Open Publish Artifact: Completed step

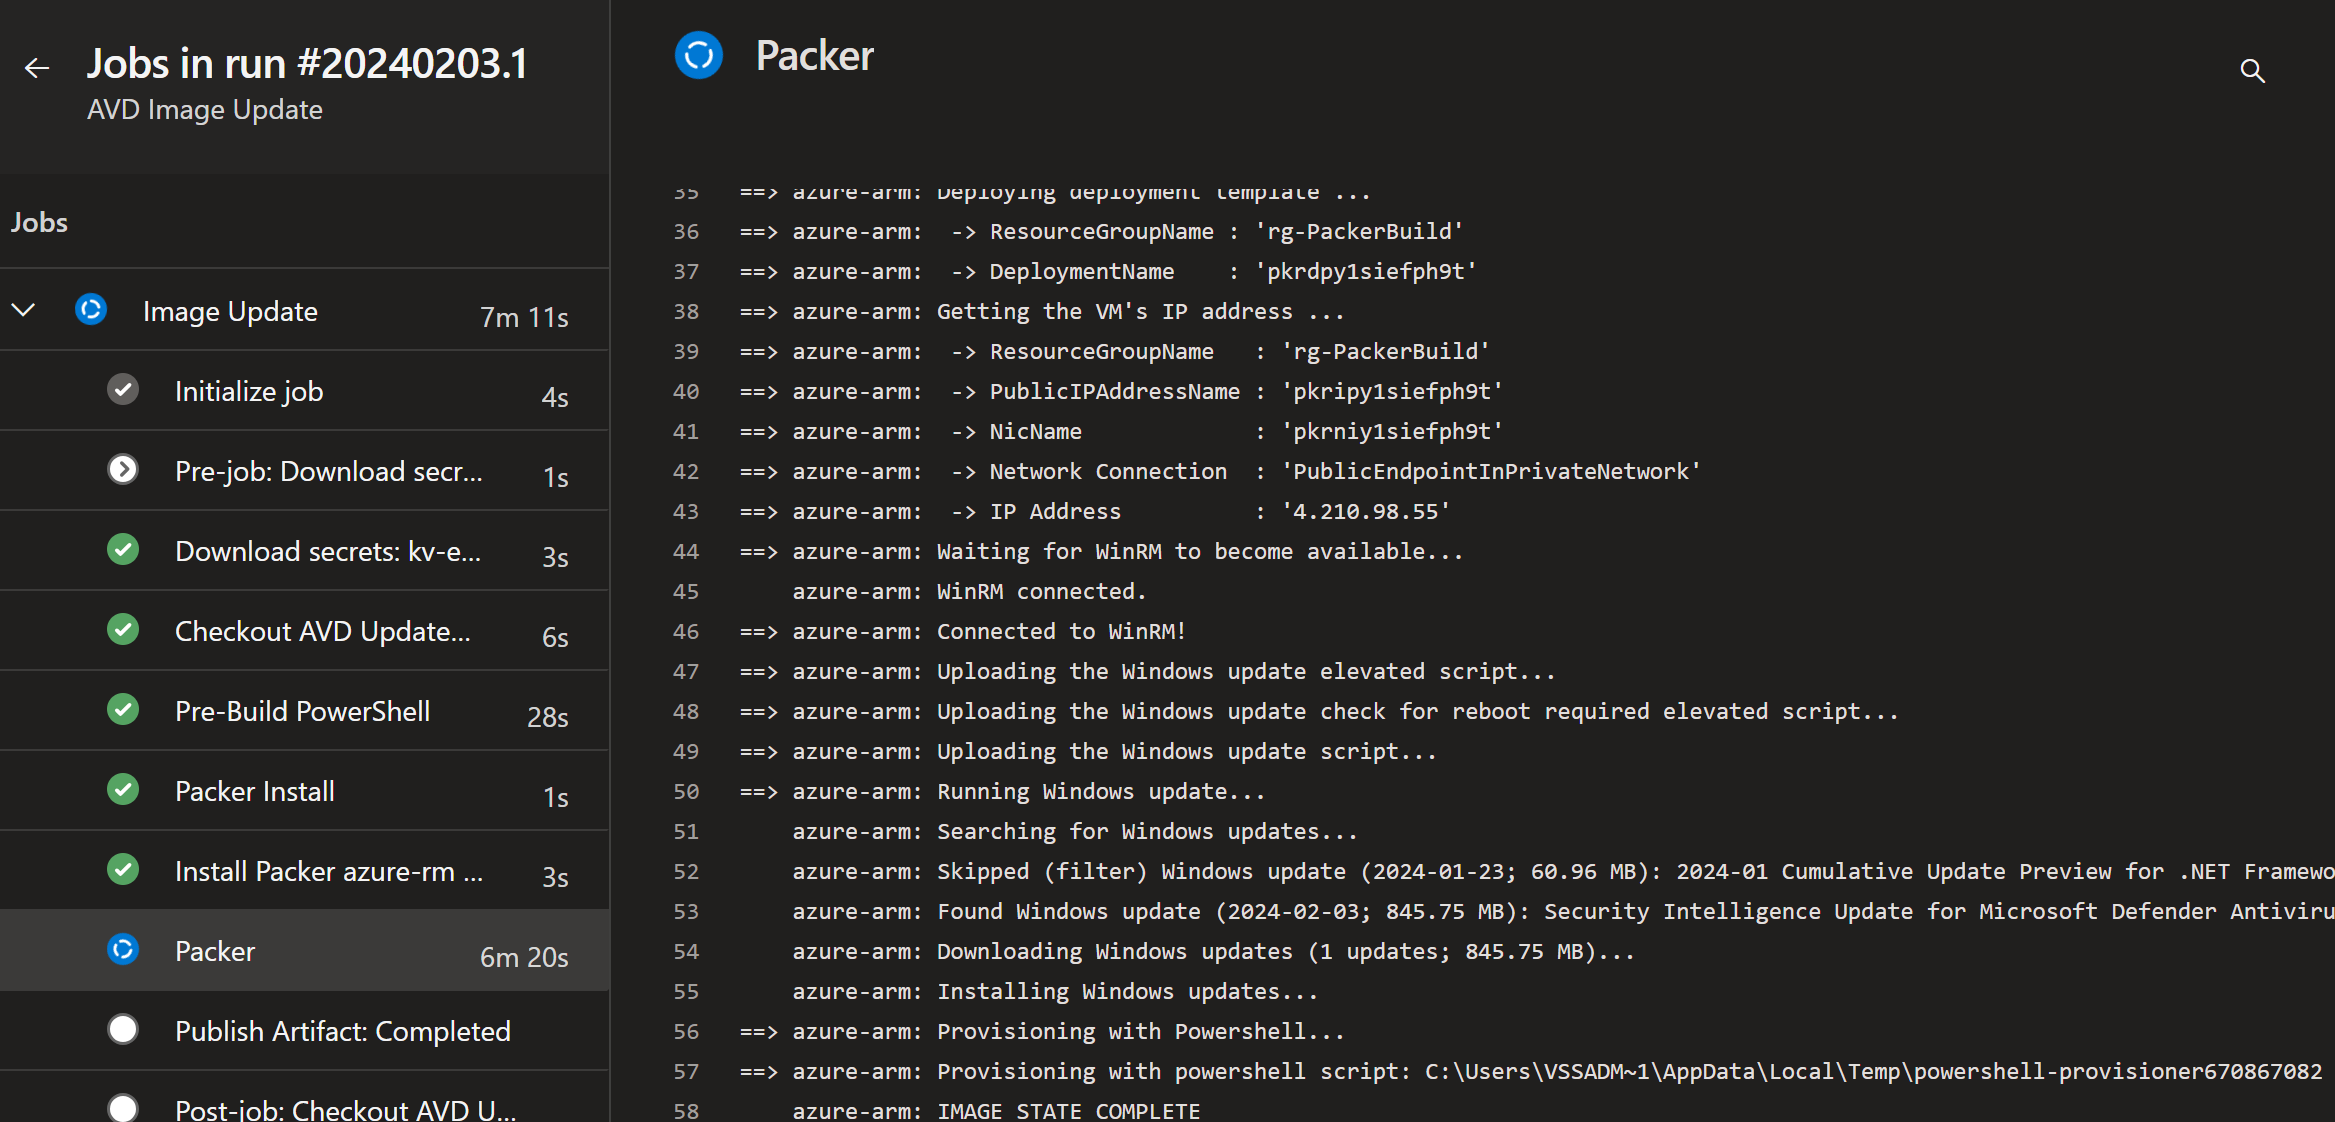coord(342,1032)
